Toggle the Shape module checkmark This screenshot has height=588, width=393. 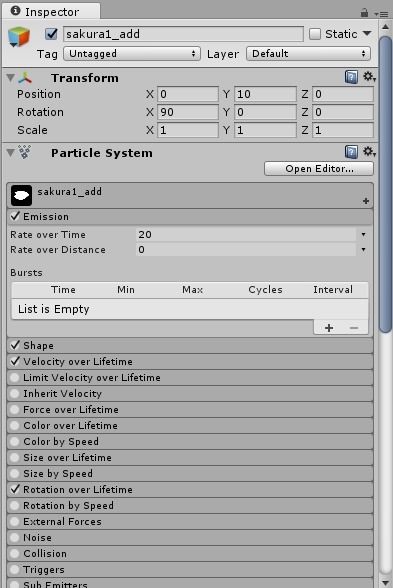[15, 345]
